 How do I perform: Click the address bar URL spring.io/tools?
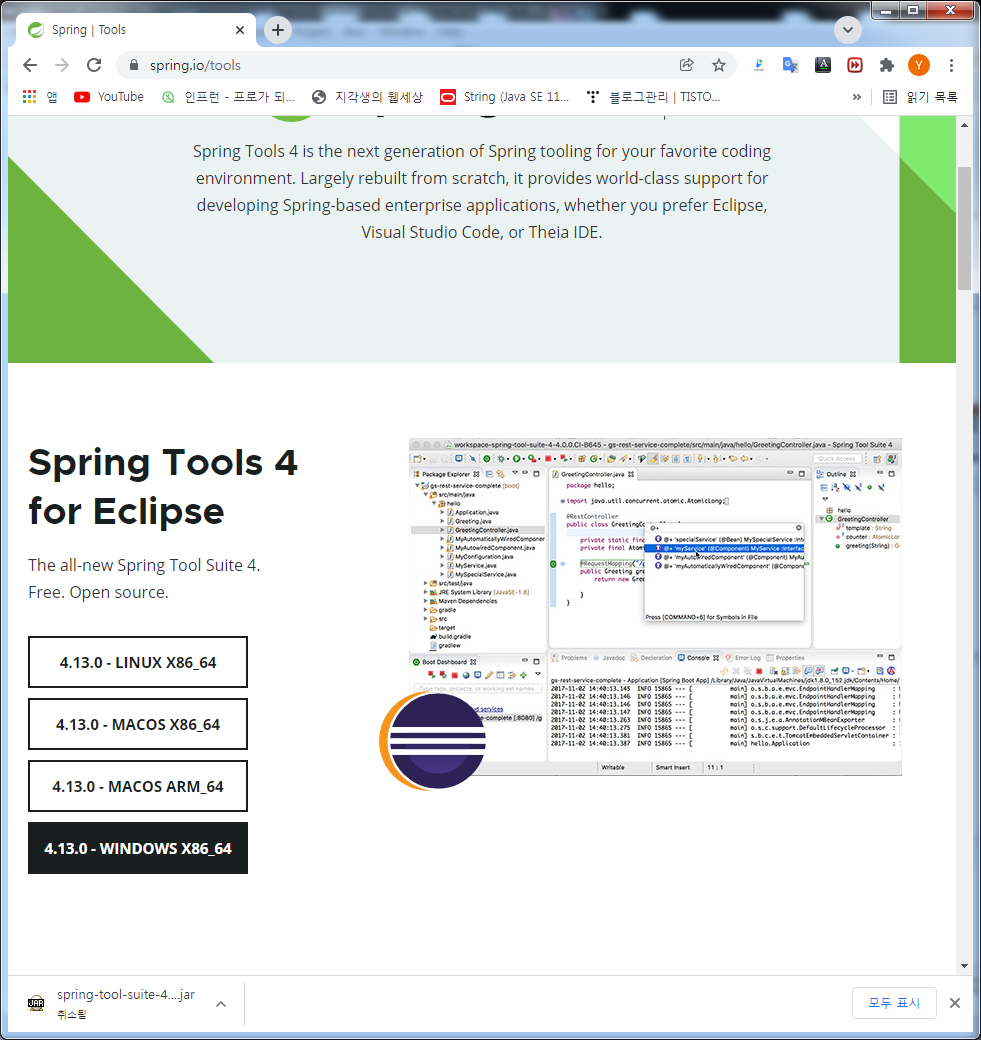point(195,65)
